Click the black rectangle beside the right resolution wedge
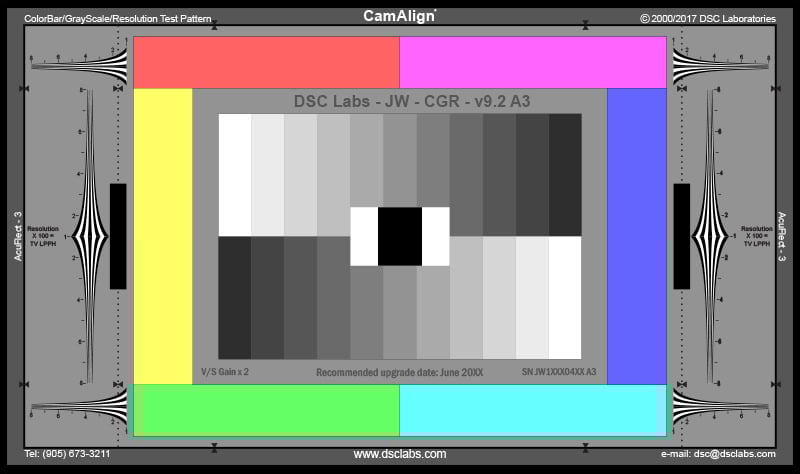Screen dimensions: 800x474 (x=682, y=236)
